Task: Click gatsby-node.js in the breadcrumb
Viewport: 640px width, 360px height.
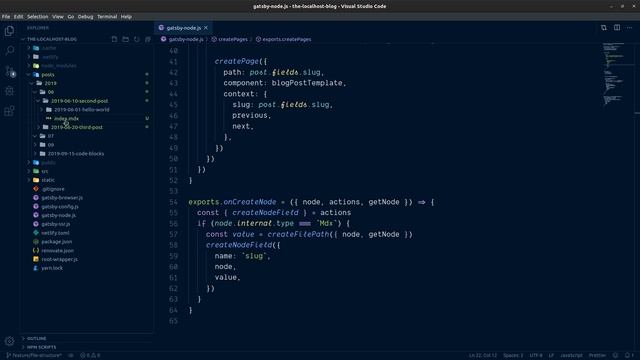Action: click(x=186, y=40)
